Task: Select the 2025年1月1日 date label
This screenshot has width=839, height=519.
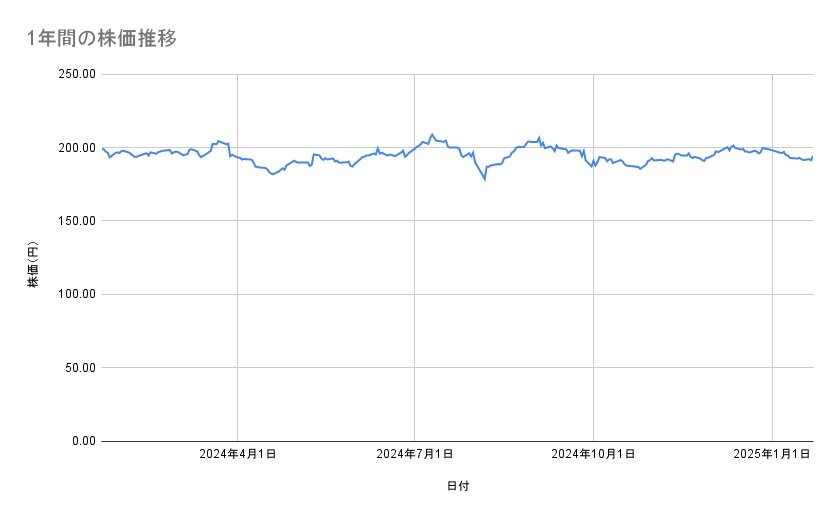Action: coord(772,455)
